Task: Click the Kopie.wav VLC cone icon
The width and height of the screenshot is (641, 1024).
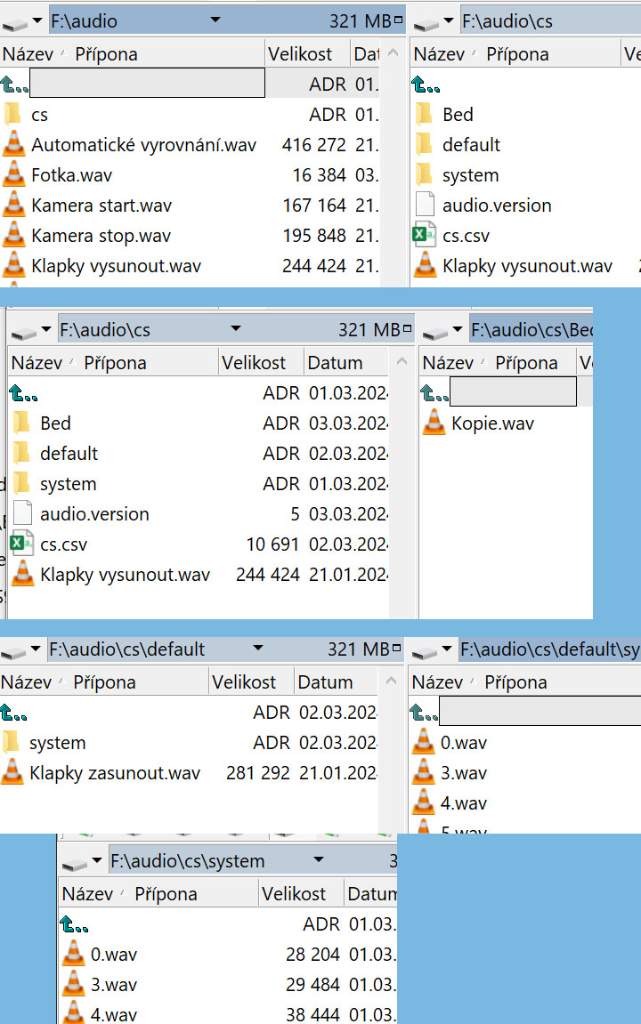Action: tap(434, 423)
